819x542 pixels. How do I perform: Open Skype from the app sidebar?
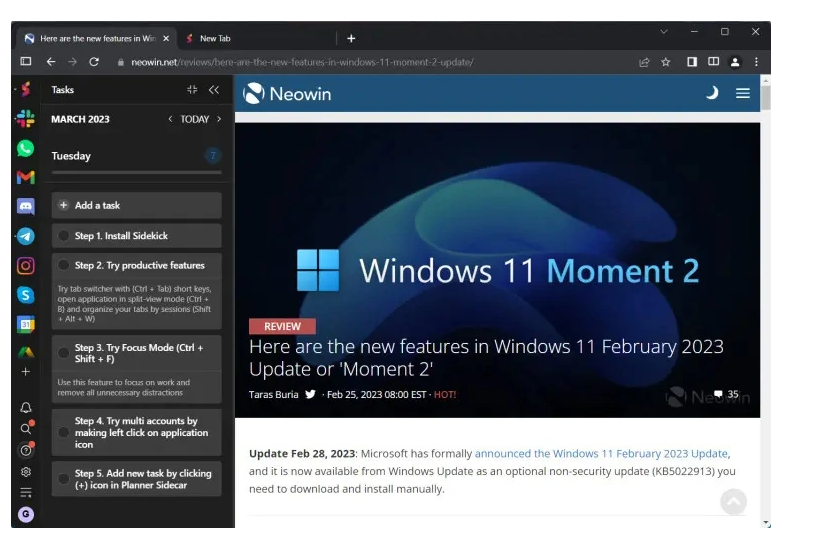click(26, 295)
